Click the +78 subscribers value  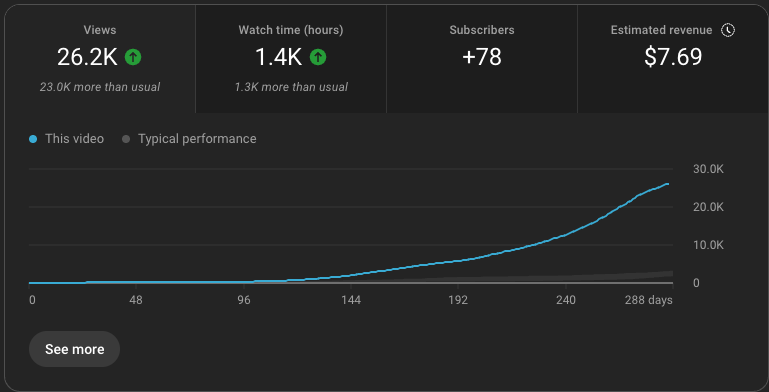[482, 57]
